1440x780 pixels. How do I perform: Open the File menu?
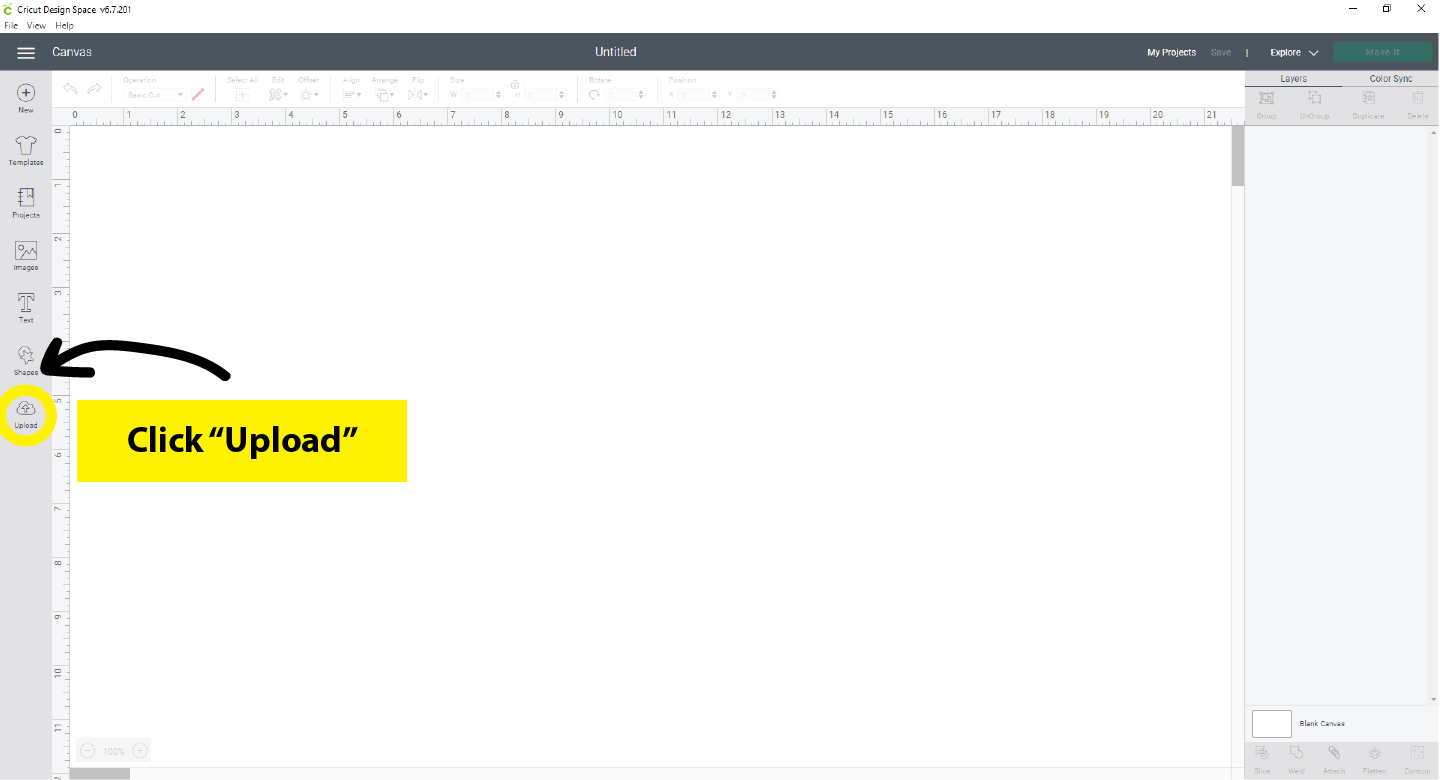click(11, 25)
